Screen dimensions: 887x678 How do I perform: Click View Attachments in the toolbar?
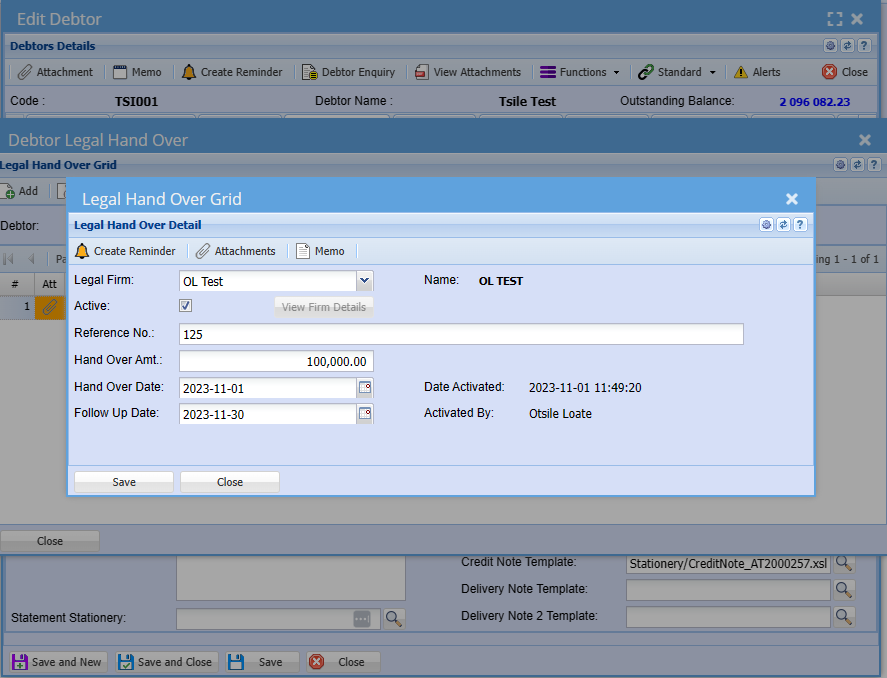pos(467,72)
